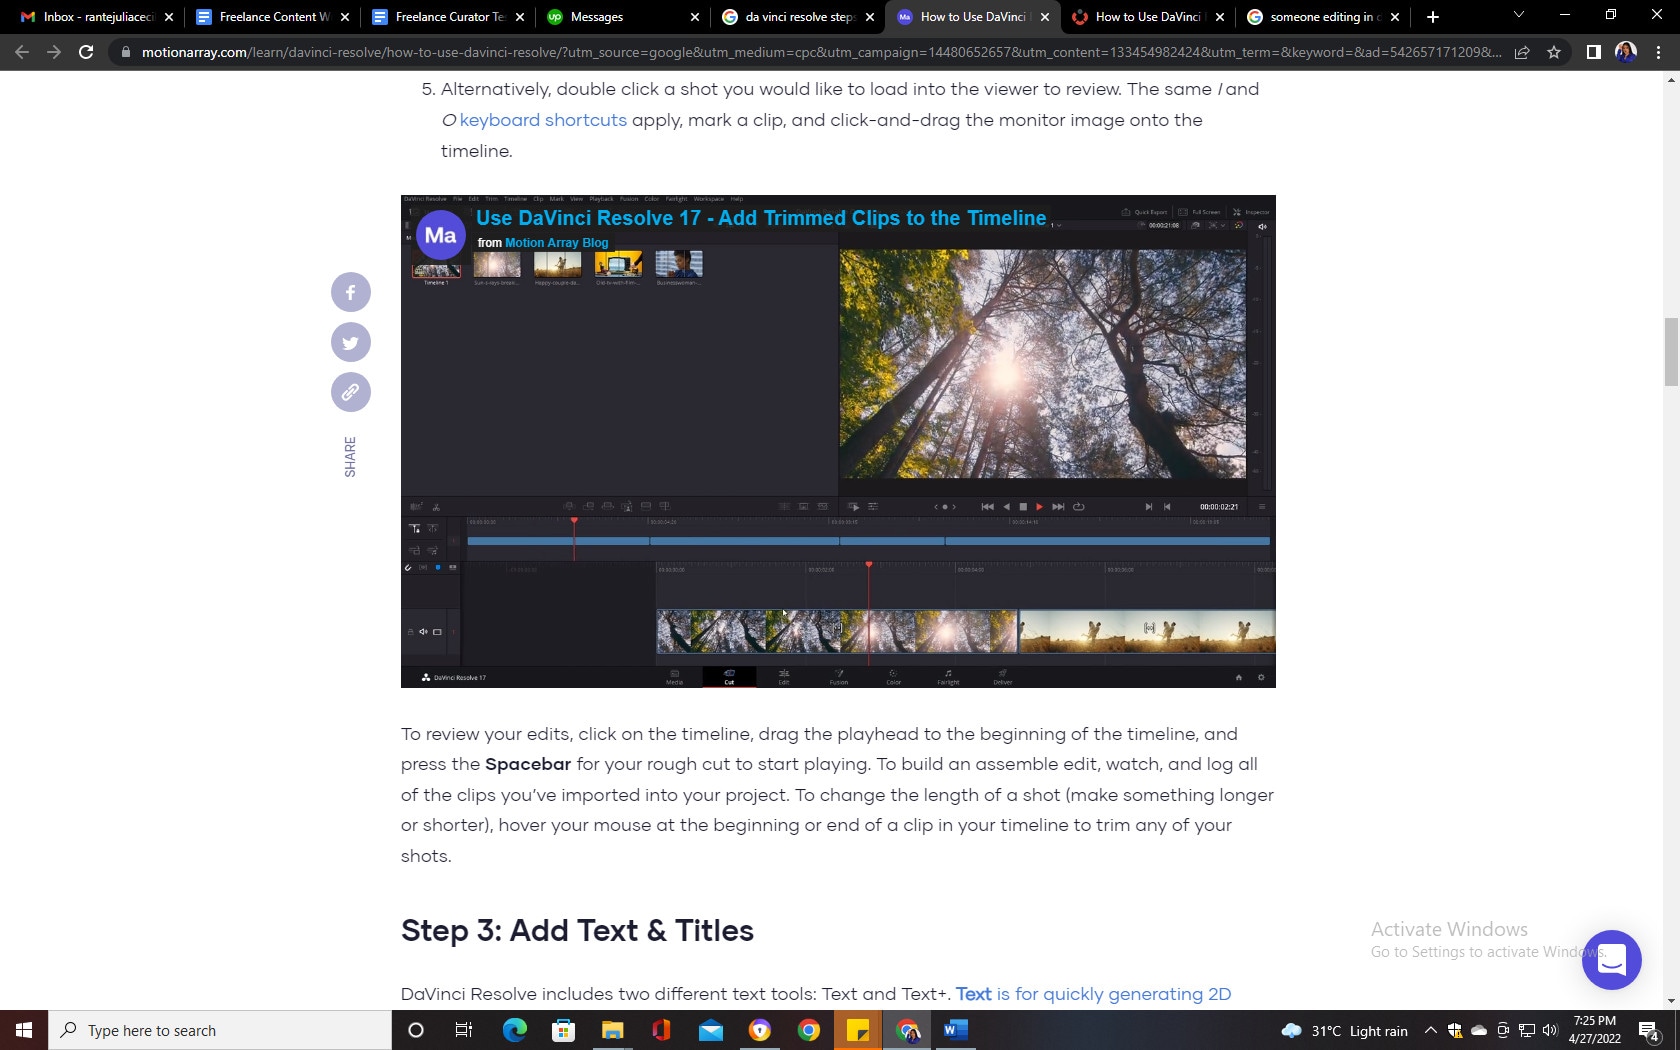Open Sticky Notes from the taskbar
This screenshot has width=1680, height=1050.
click(x=858, y=1030)
